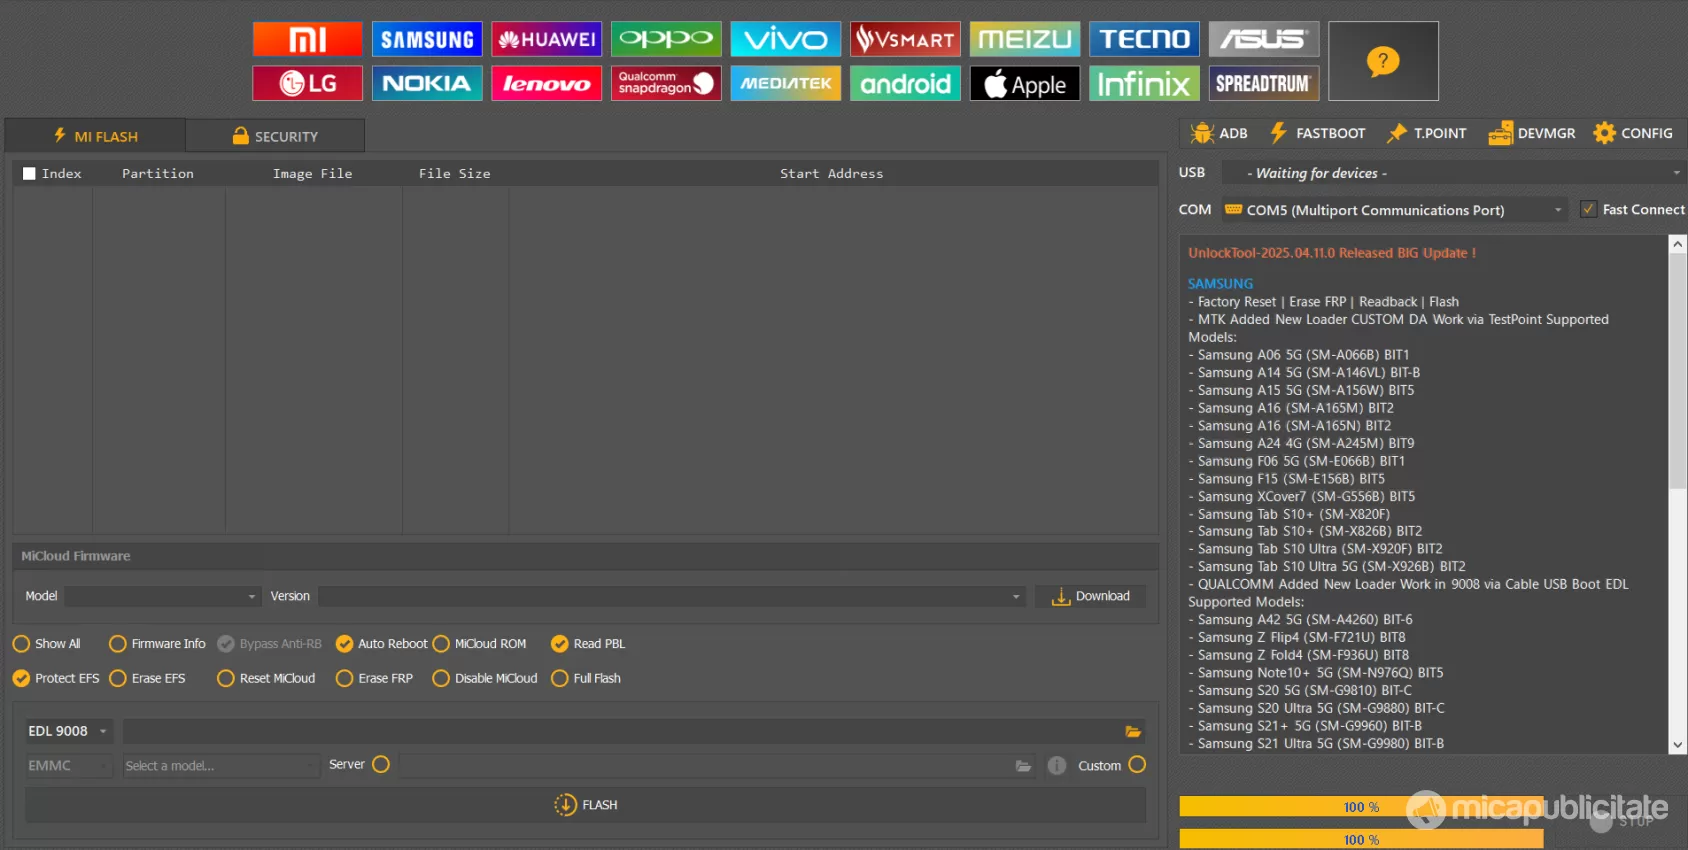Open the firmware Version dropdown

pyautogui.click(x=672, y=596)
